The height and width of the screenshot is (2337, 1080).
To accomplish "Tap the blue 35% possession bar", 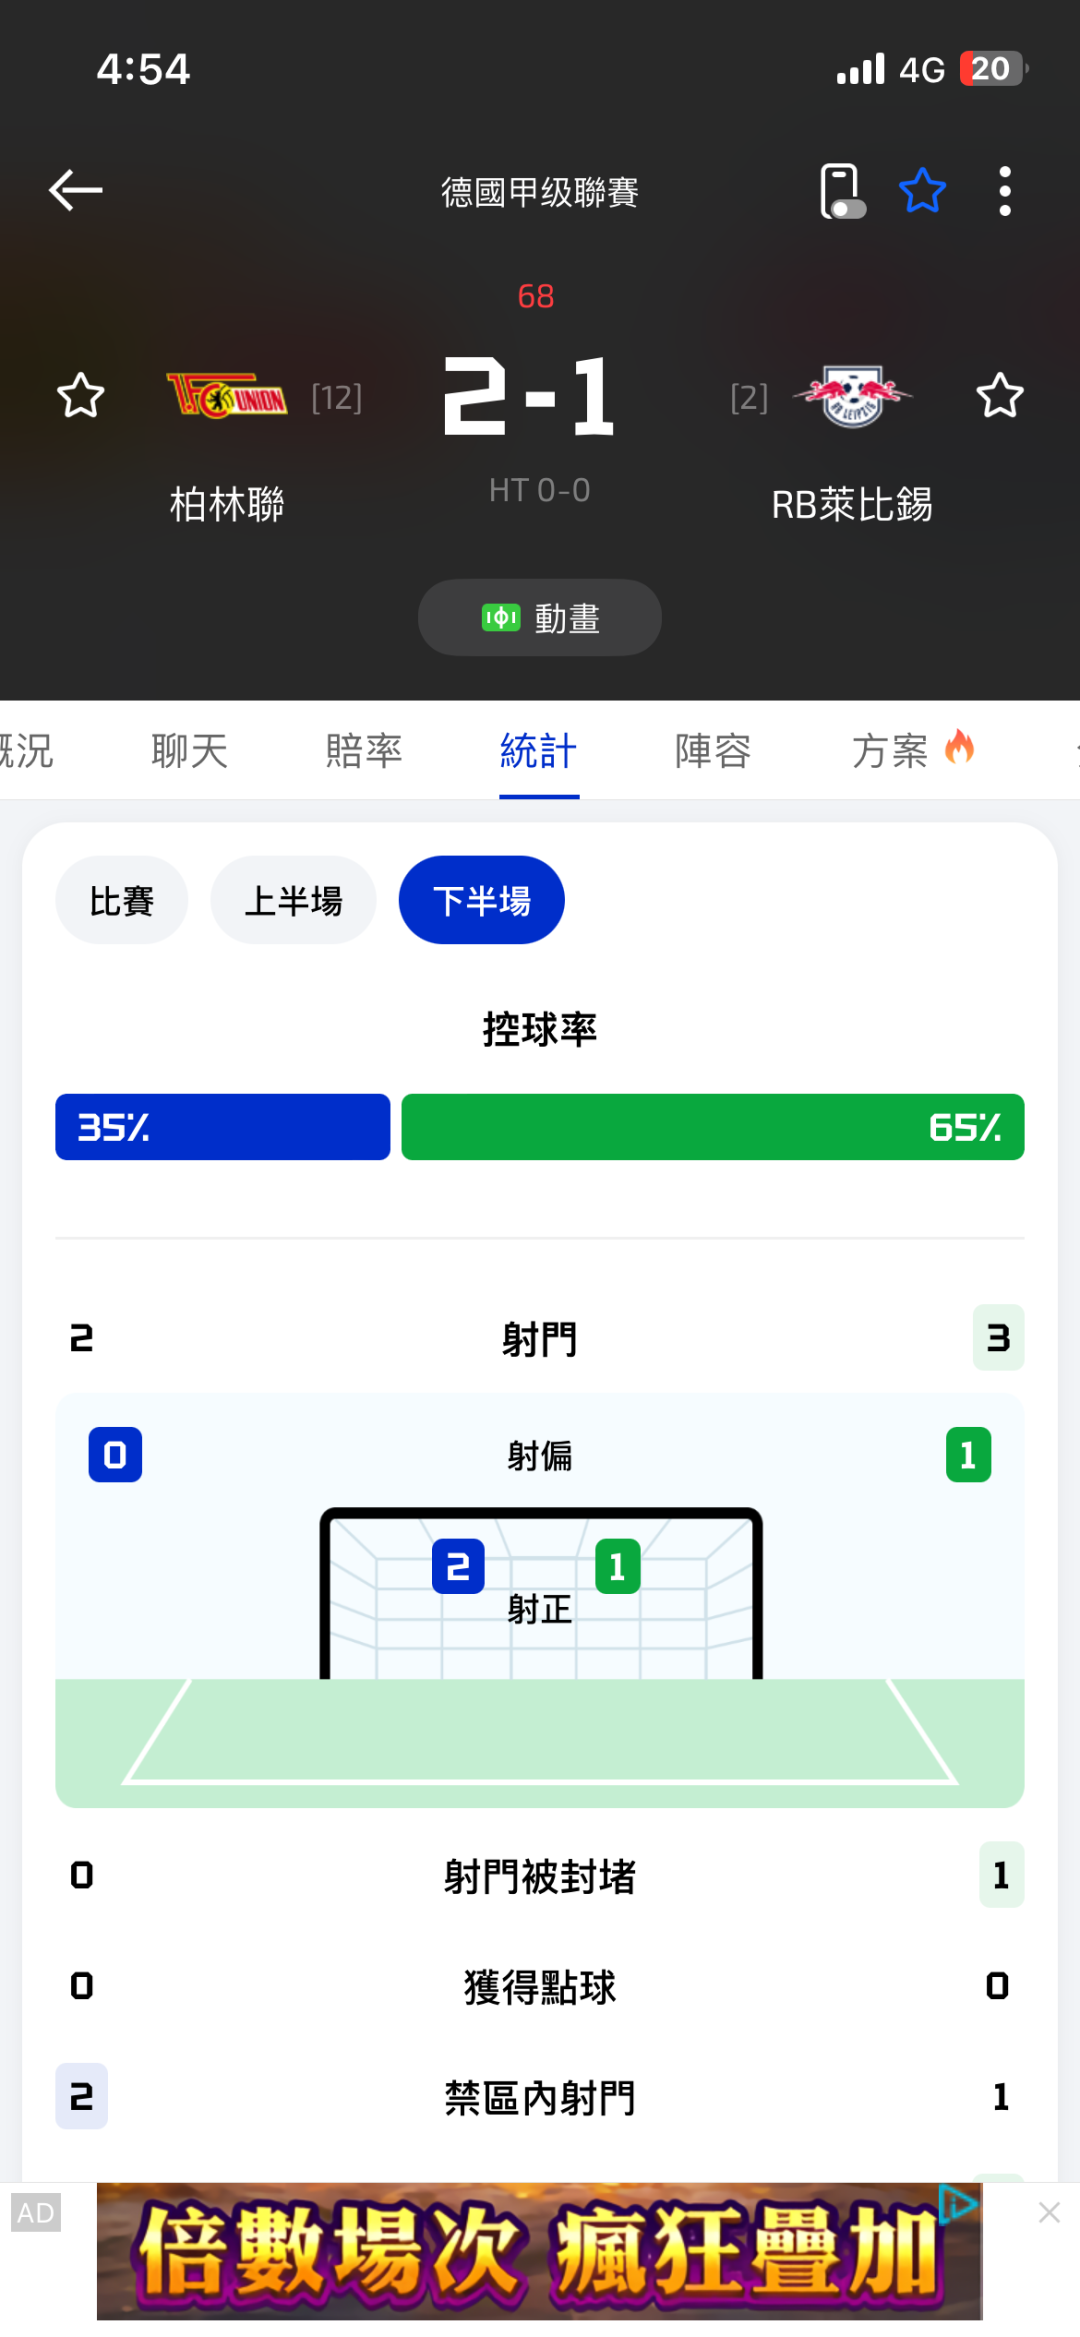I will coord(222,1127).
